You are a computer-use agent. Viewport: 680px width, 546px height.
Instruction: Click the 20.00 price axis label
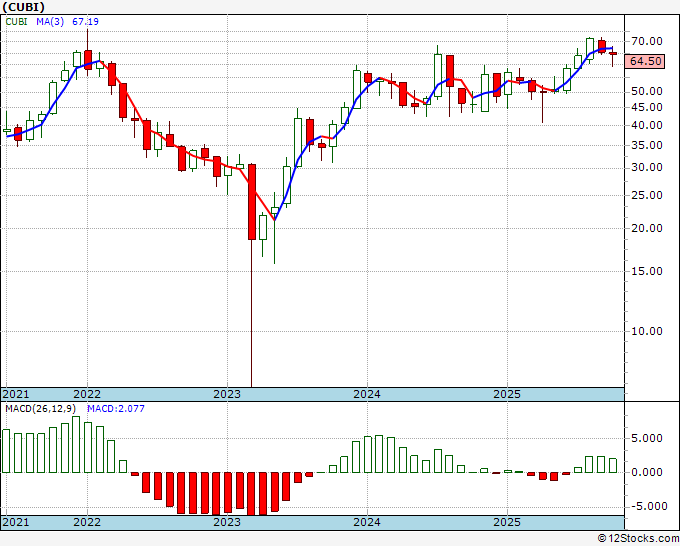pyautogui.click(x=647, y=228)
